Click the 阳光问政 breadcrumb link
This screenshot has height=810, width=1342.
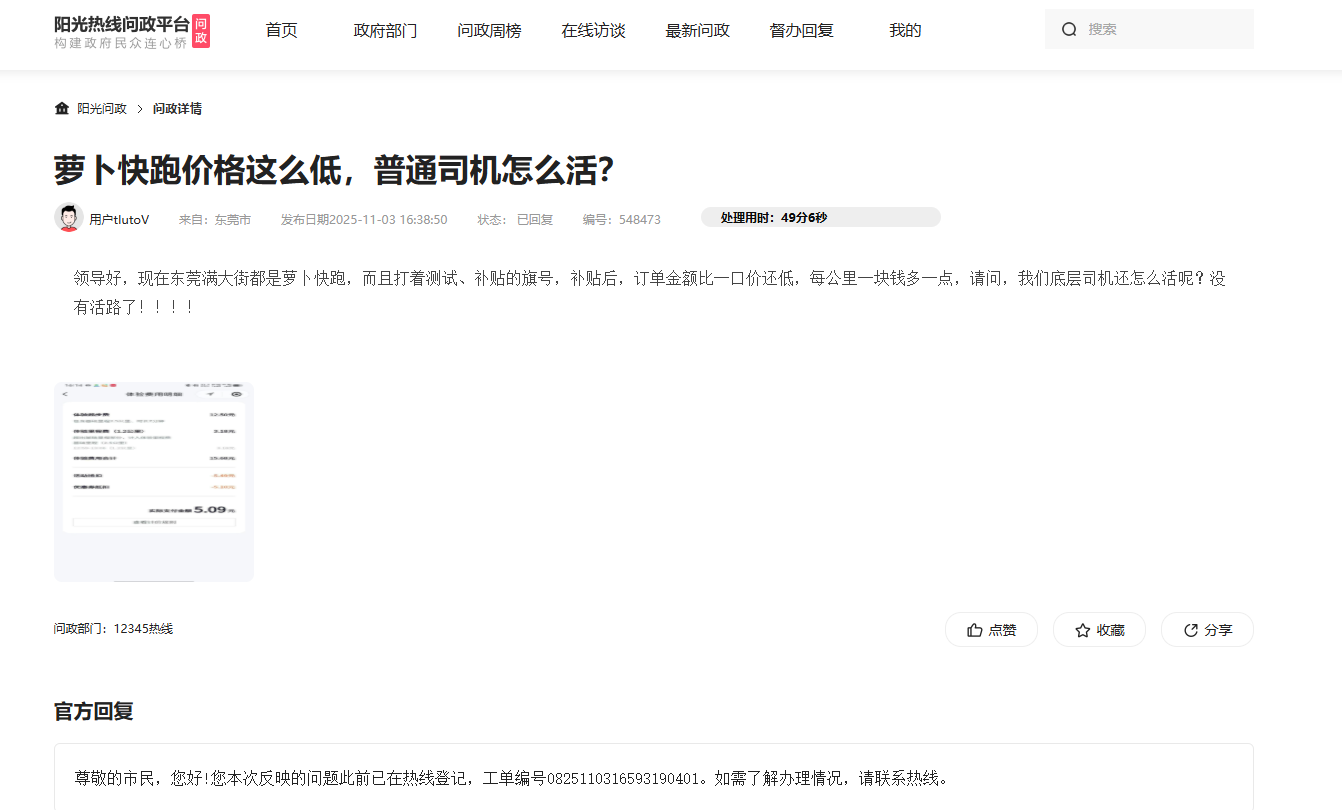coord(102,109)
